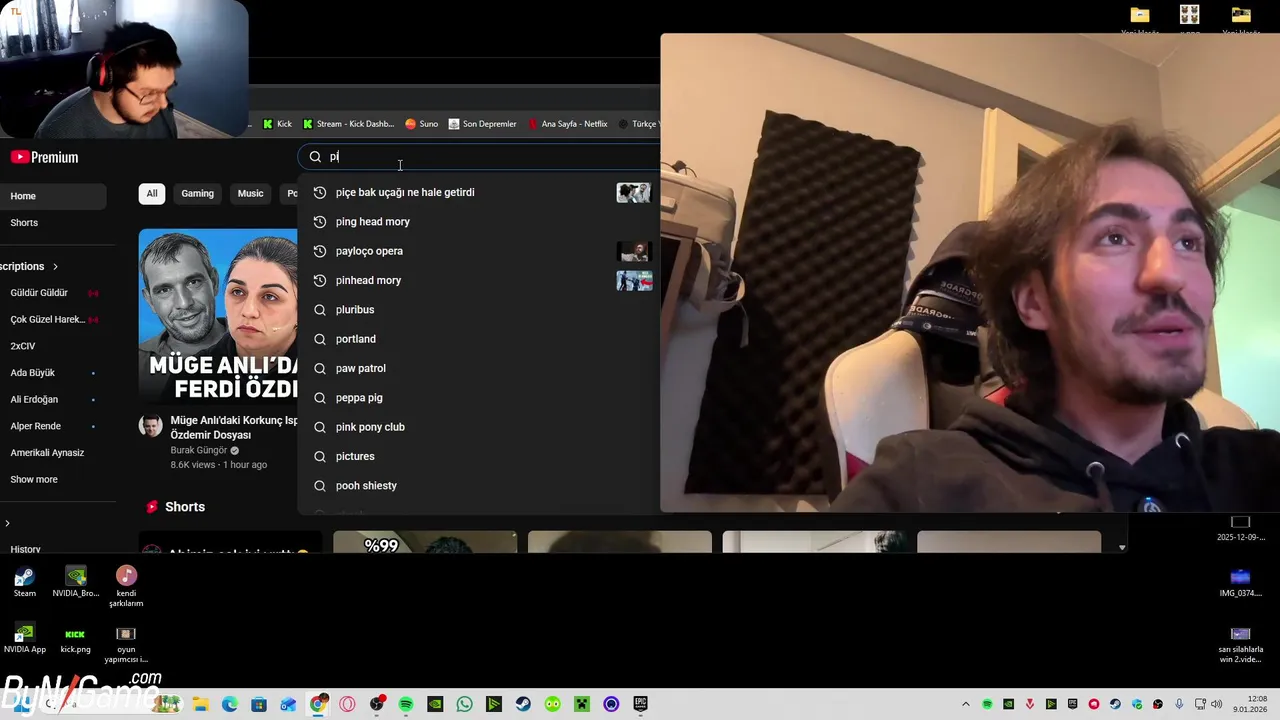The height and width of the screenshot is (720, 1280).
Task: Open NVIDIA Broadcast desktop shortcut
Action: [76, 583]
